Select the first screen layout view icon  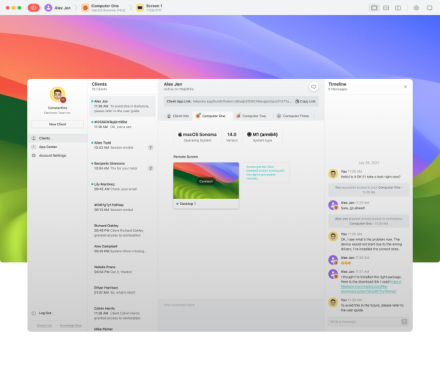pyautogui.click(x=374, y=8)
